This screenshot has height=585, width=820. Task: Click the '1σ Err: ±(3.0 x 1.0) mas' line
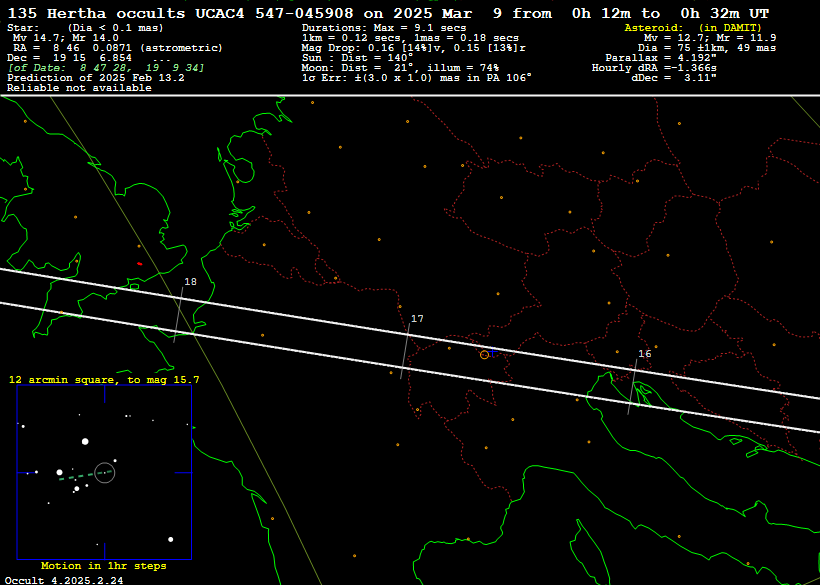(x=416, y=77)
